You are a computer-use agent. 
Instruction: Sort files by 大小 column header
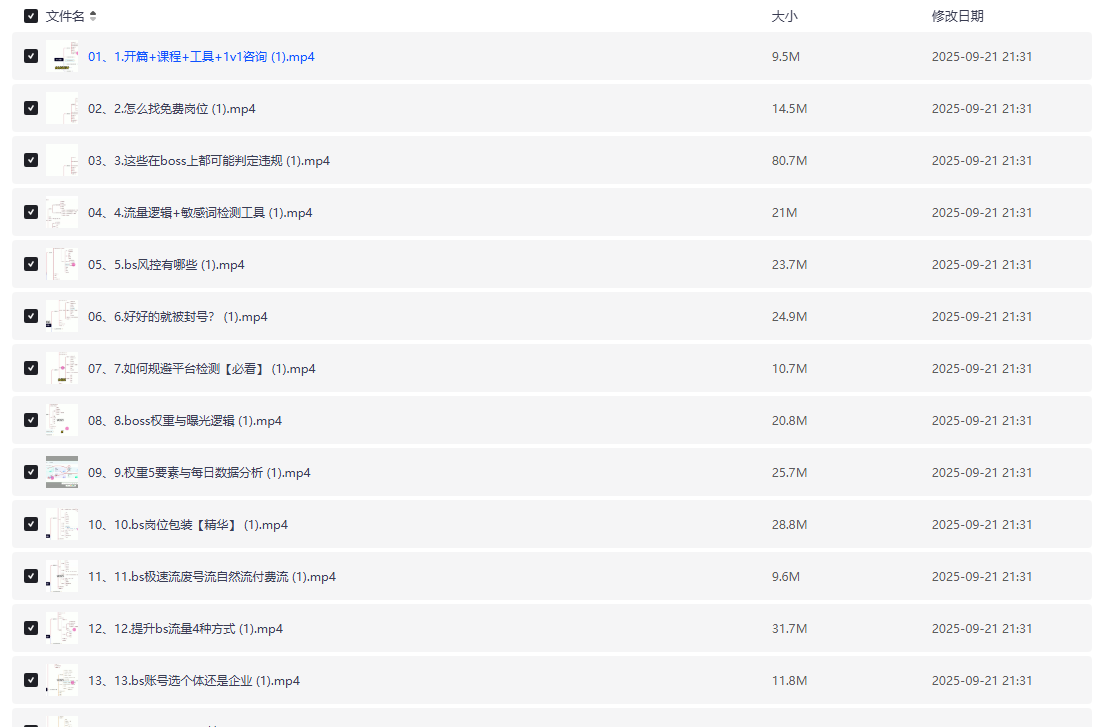784,16
